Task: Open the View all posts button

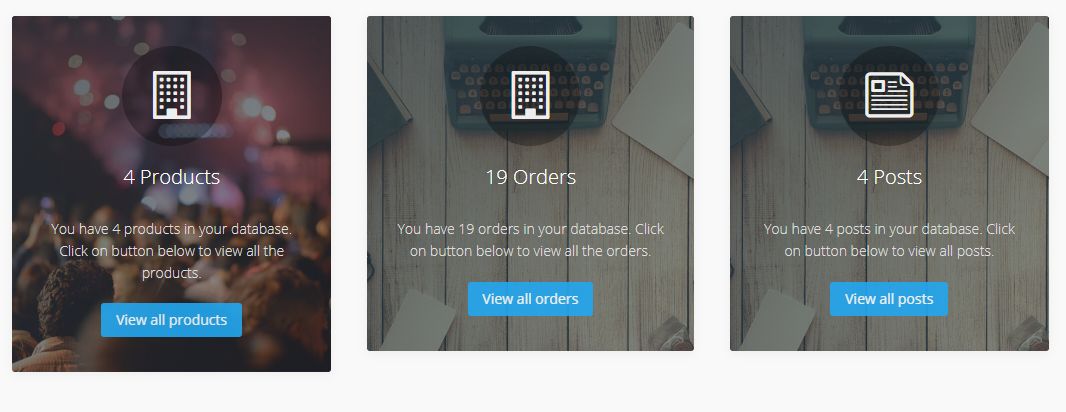Action: coord(889,299)
